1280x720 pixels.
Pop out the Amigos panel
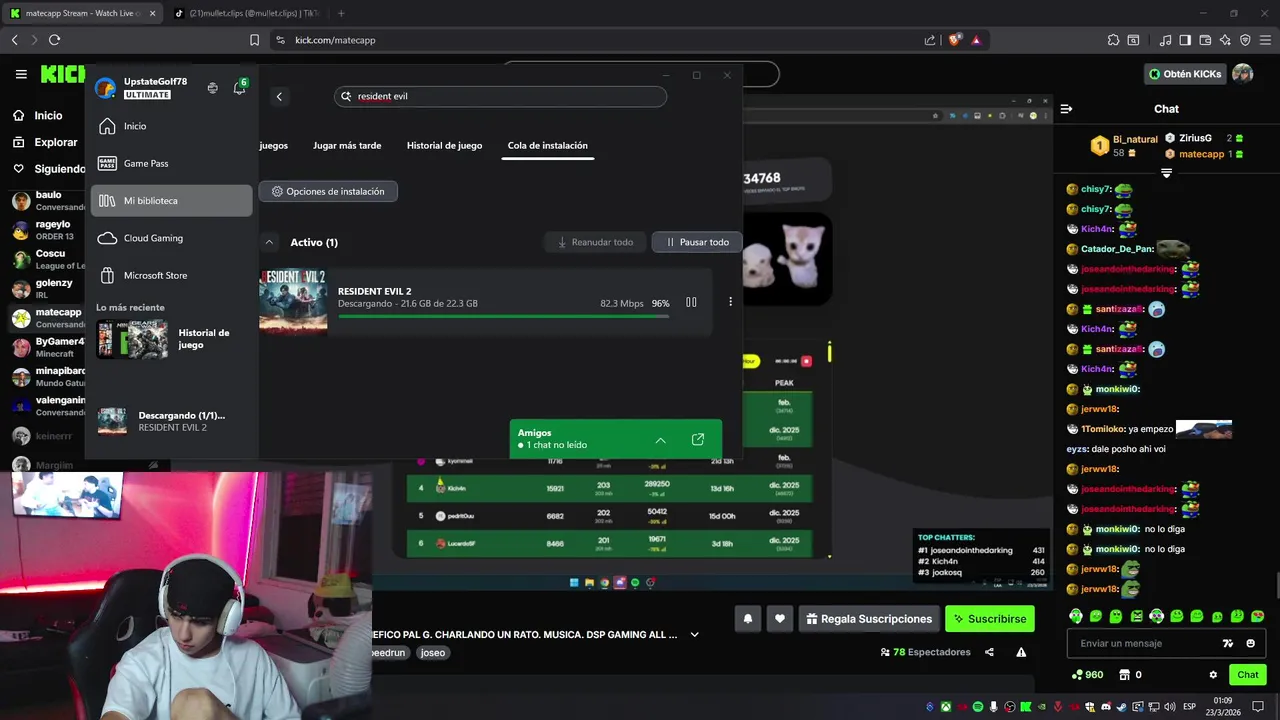point(698,440)
